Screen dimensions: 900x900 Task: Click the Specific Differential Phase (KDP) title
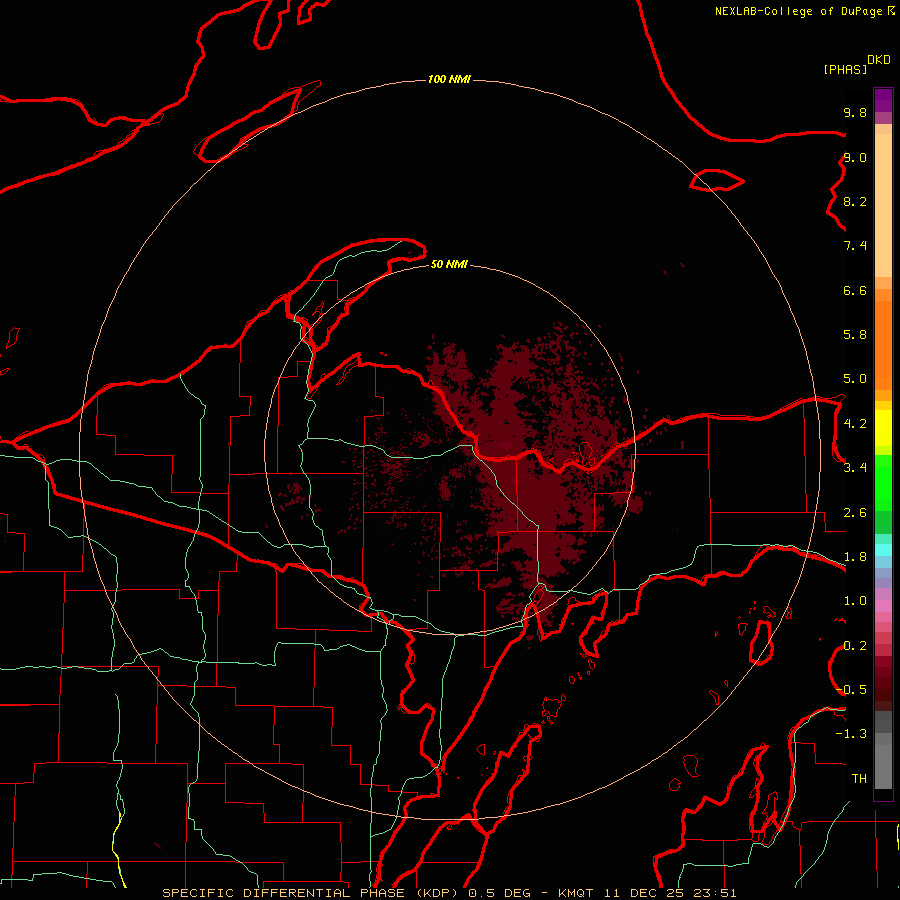pyautogui.click(x=311, y=893)
